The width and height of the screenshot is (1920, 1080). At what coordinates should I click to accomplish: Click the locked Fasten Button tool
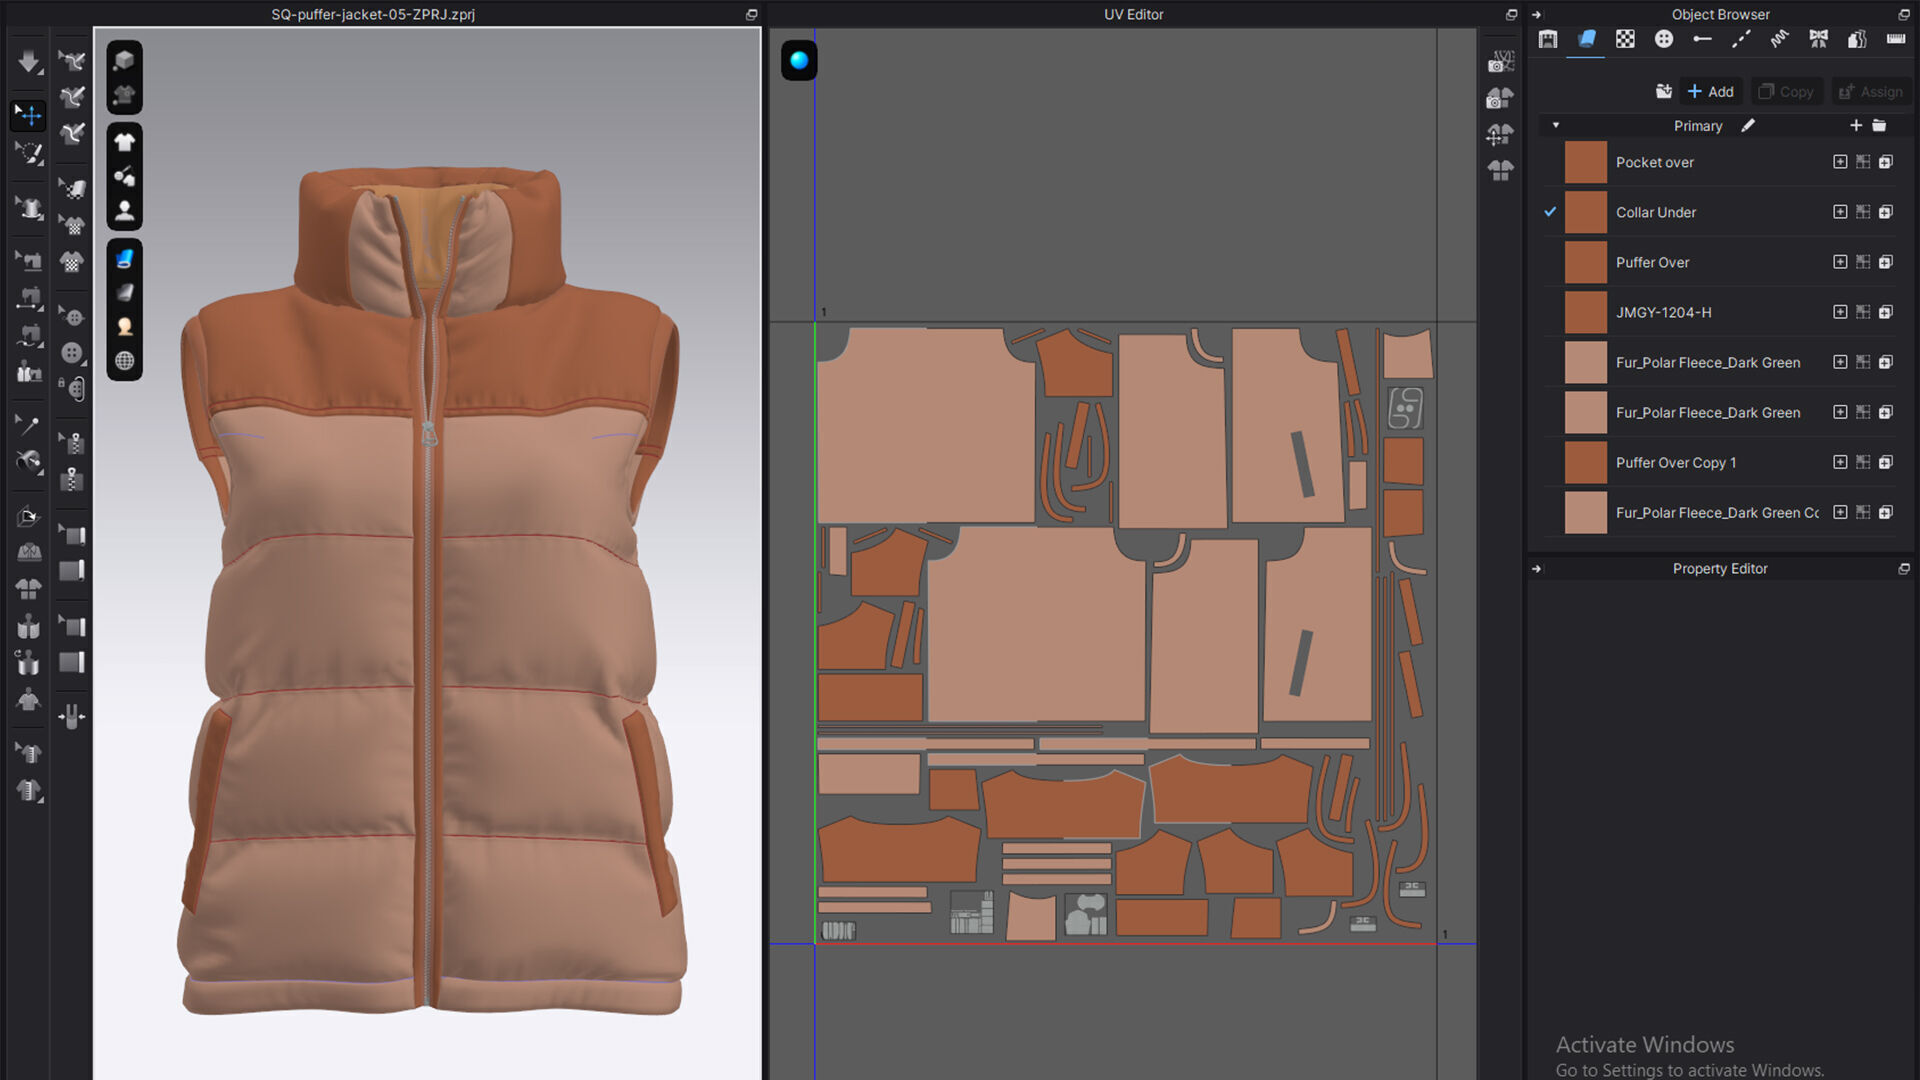[72, 388]
